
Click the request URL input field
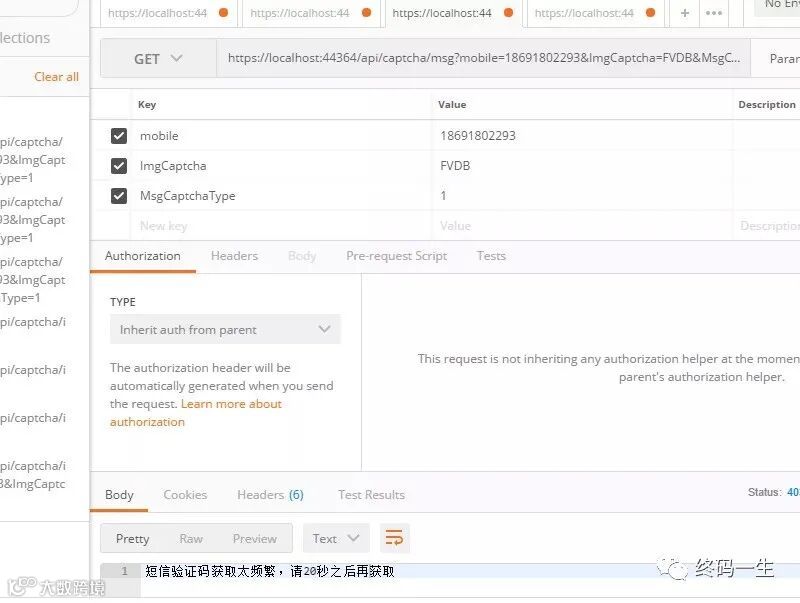[x=483, y=58]
